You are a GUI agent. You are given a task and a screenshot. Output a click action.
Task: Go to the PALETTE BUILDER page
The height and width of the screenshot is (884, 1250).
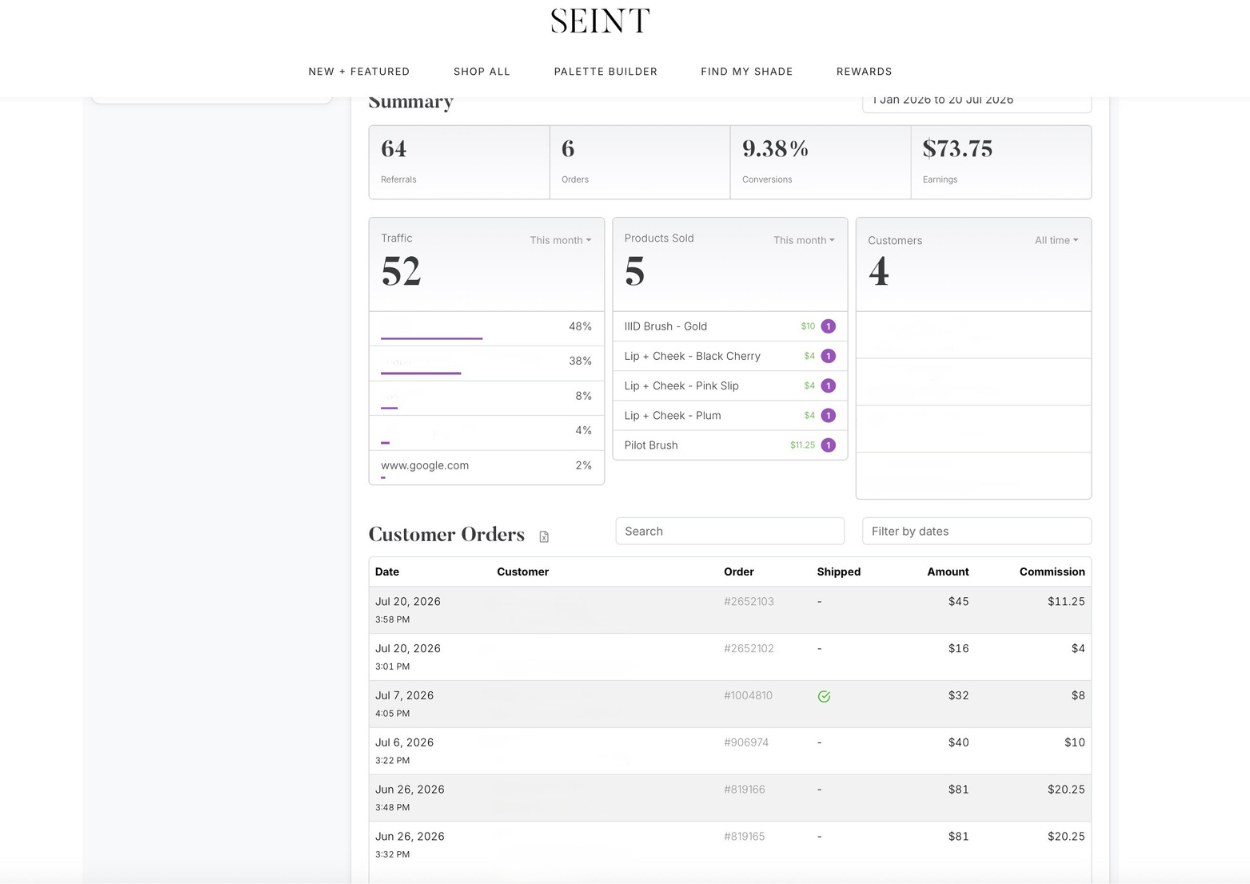(606, 72)
